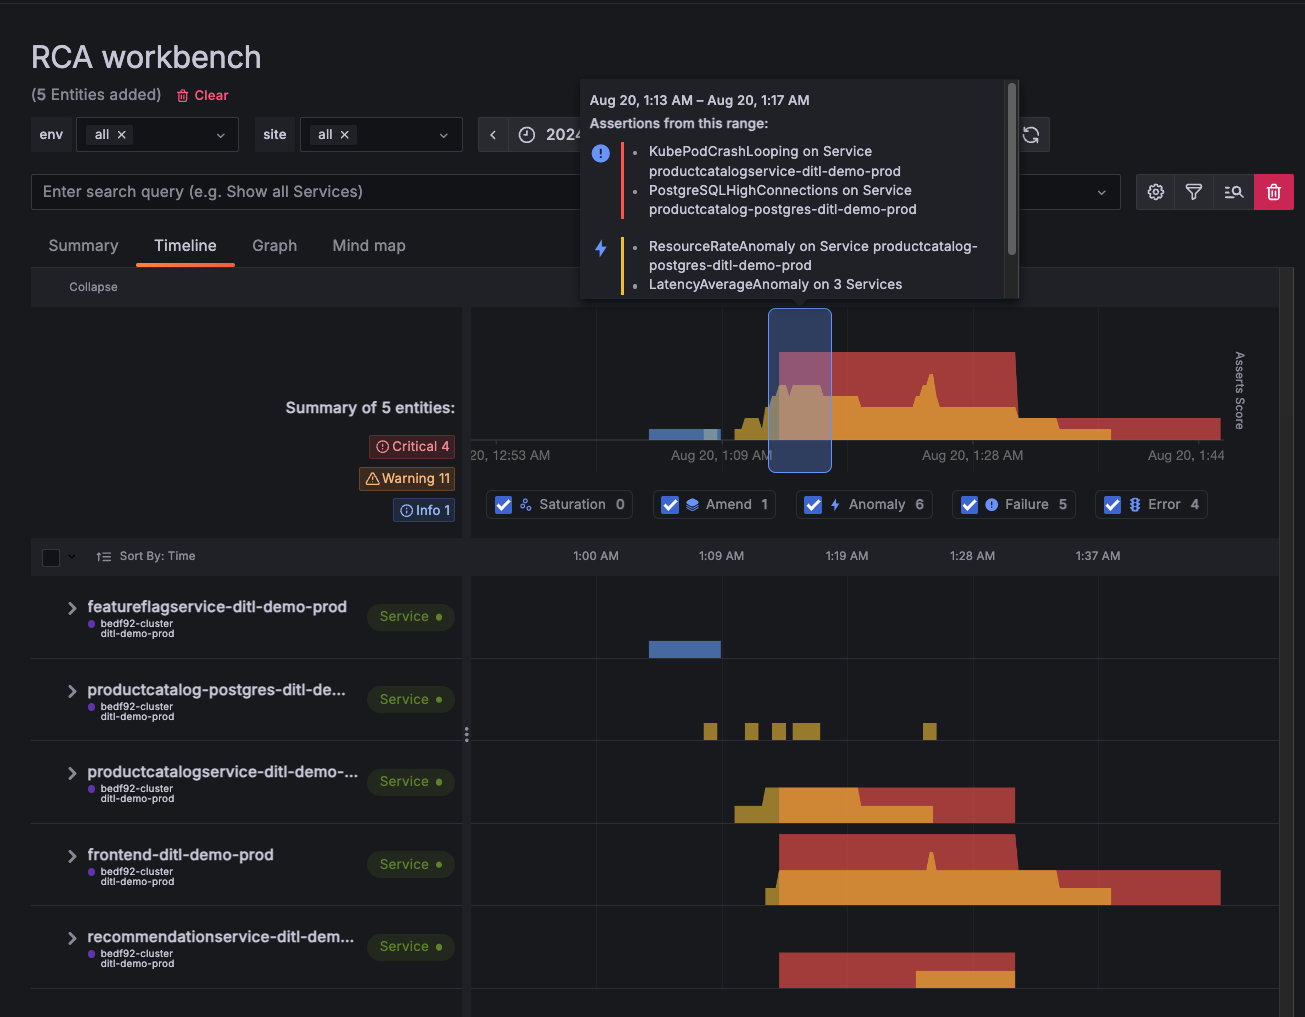
Task: Disable the Failure assertions checkbox
Action: click(x=969, y=504)
